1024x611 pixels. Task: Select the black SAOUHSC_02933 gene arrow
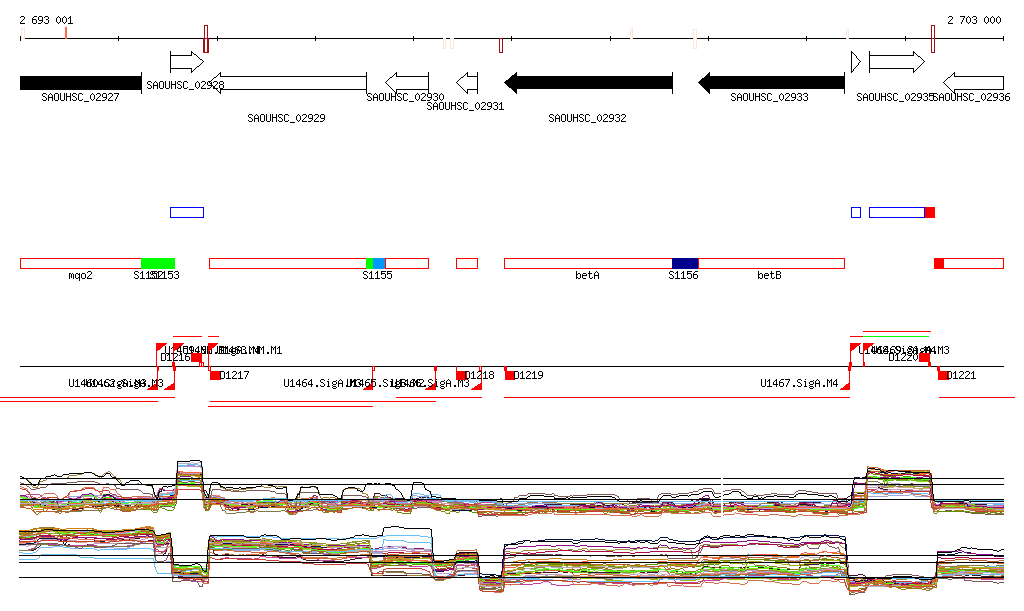[771, 83]
